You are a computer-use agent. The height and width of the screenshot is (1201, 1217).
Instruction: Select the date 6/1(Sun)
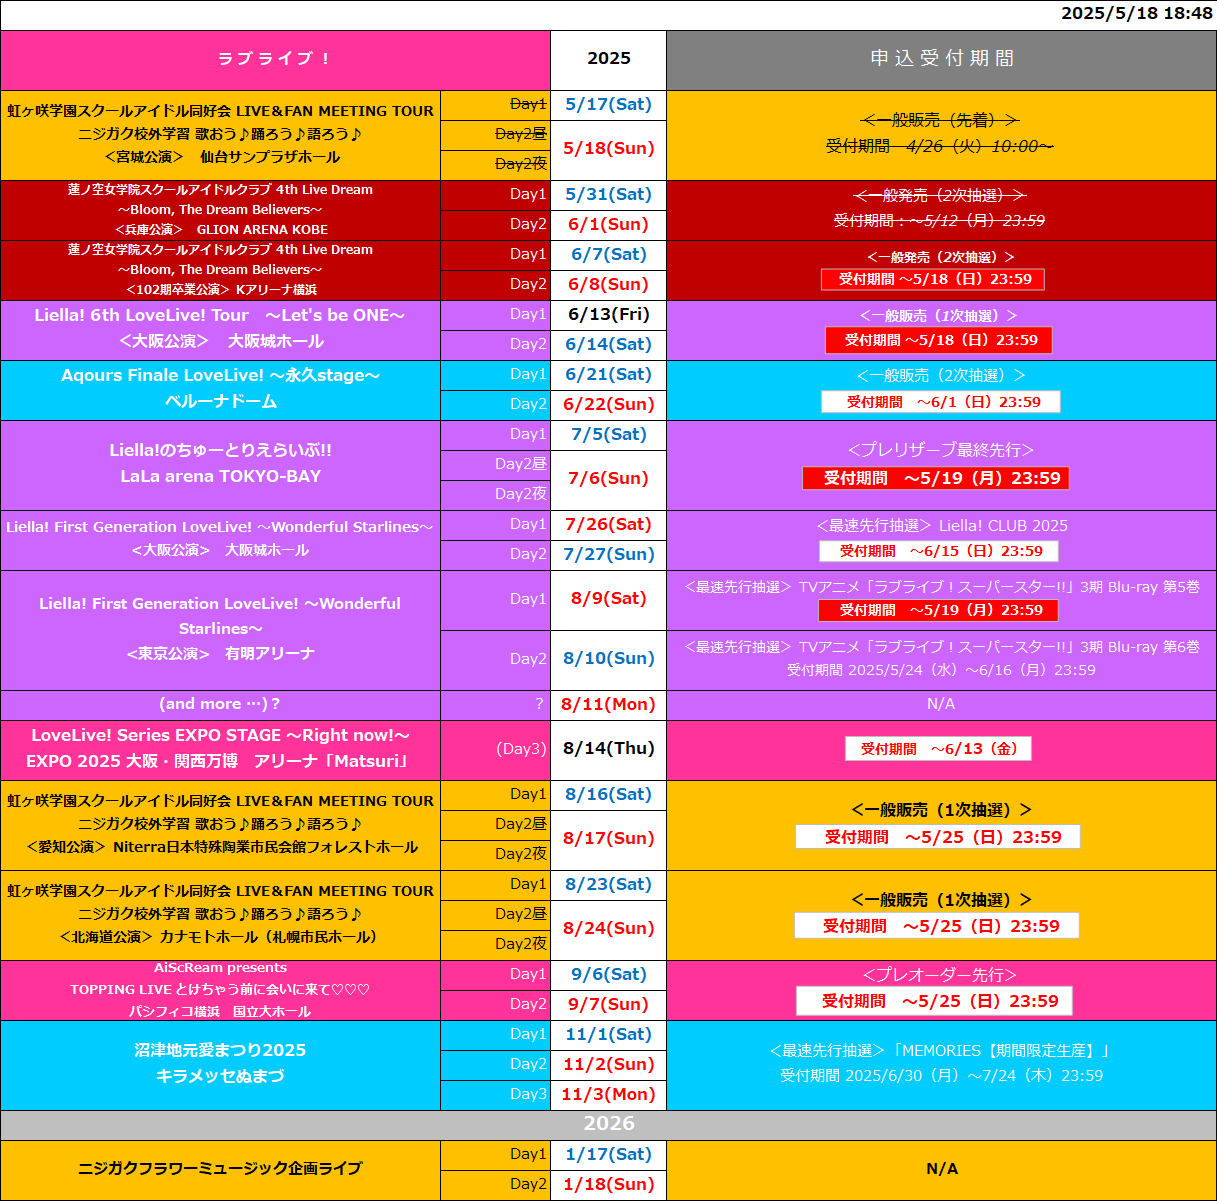tap(608, 225)
